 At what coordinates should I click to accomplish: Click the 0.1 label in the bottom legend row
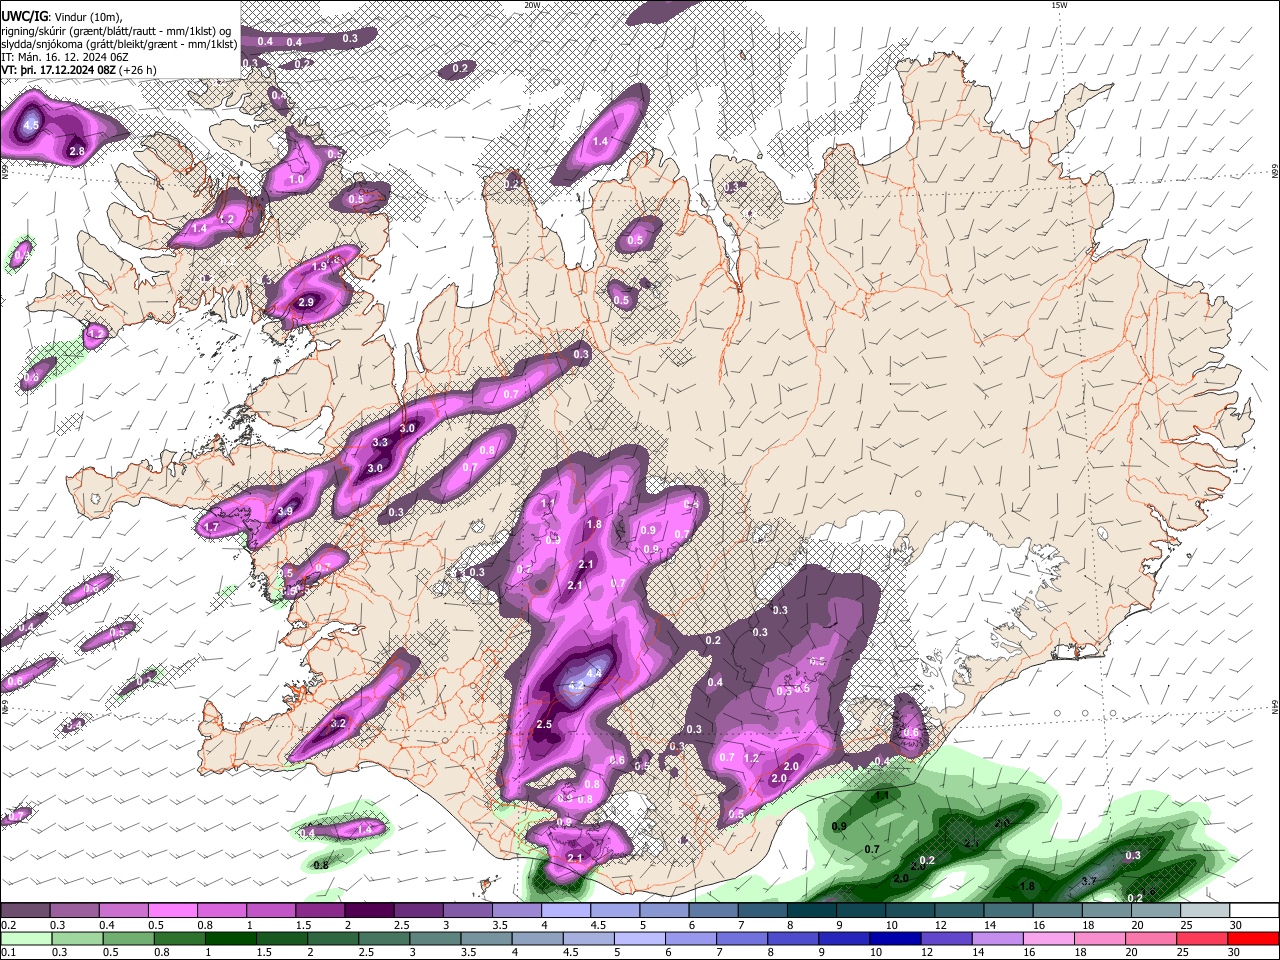click(8, 953)
